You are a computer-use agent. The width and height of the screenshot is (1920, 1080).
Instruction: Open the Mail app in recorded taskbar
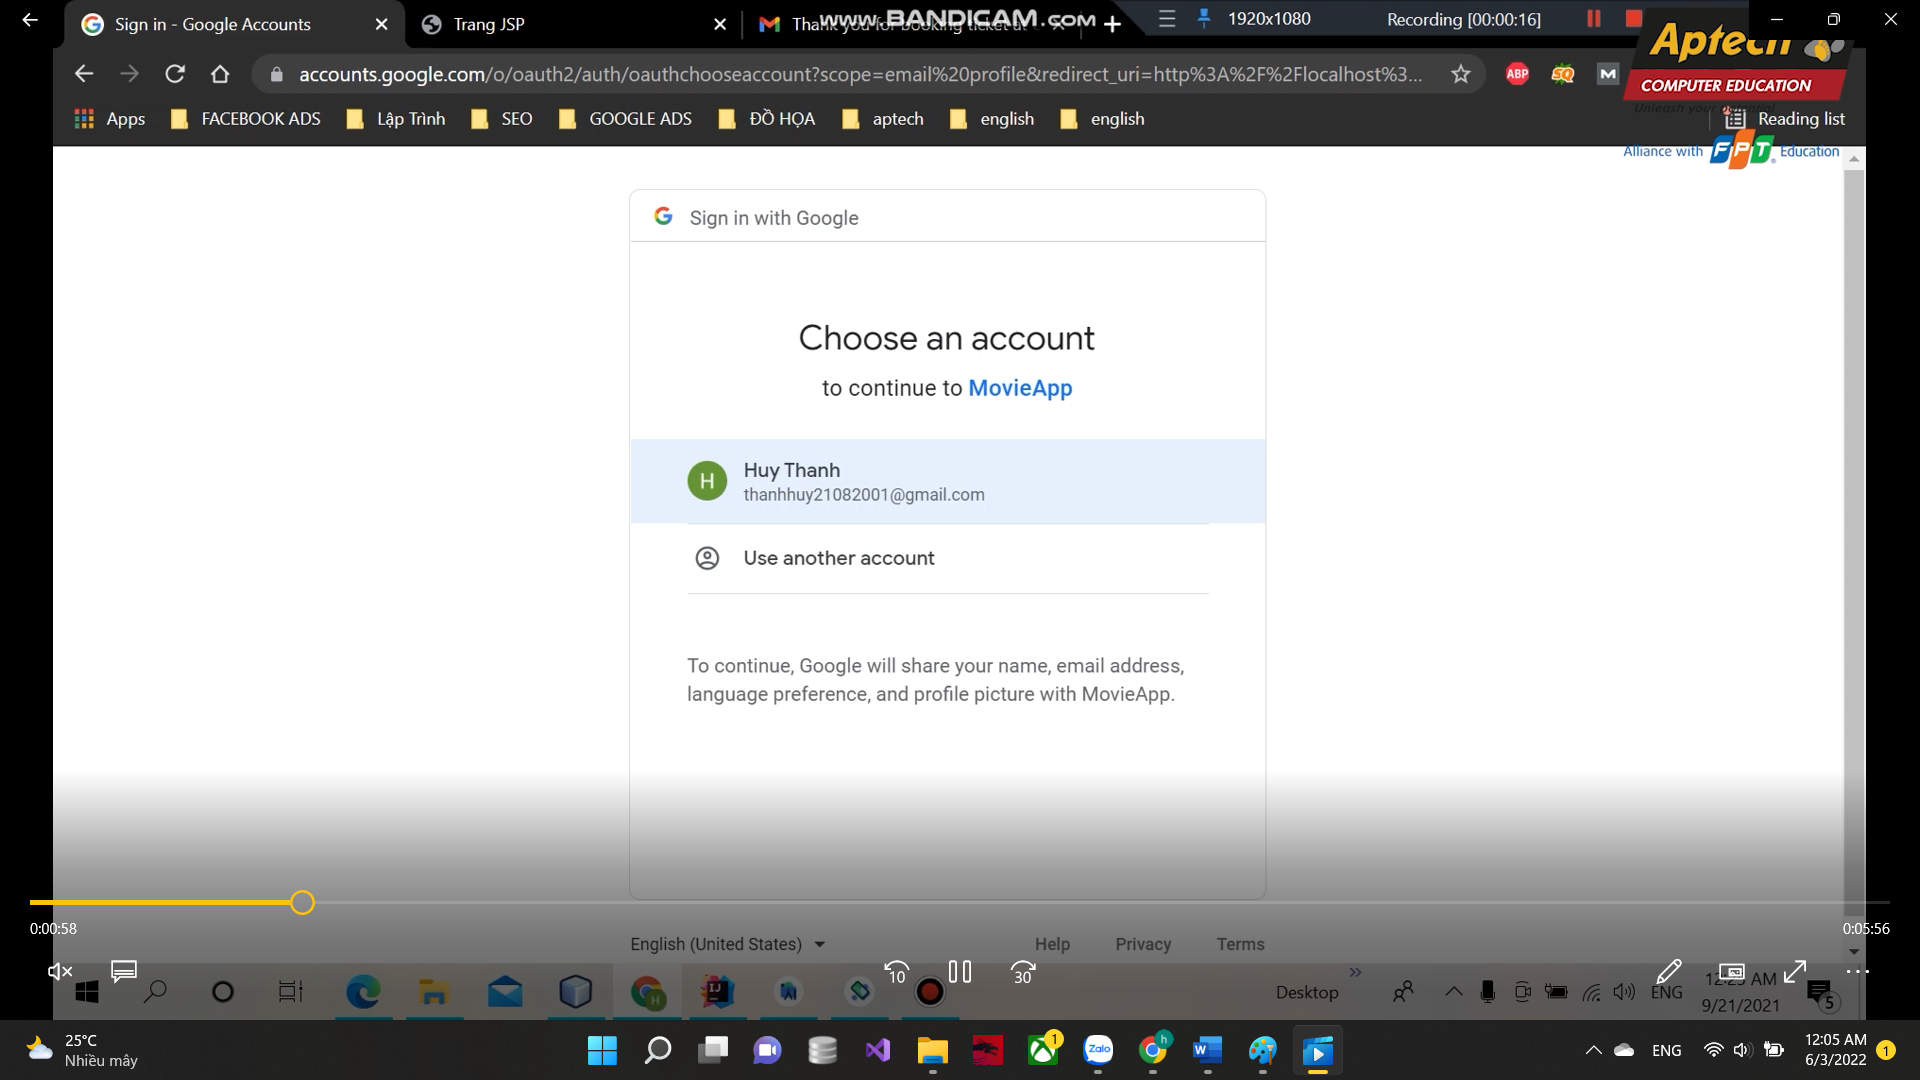tap(505, 992)
